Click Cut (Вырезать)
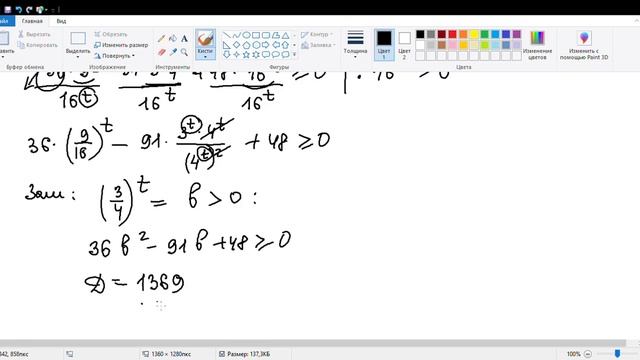 click(x=34, y=34)
